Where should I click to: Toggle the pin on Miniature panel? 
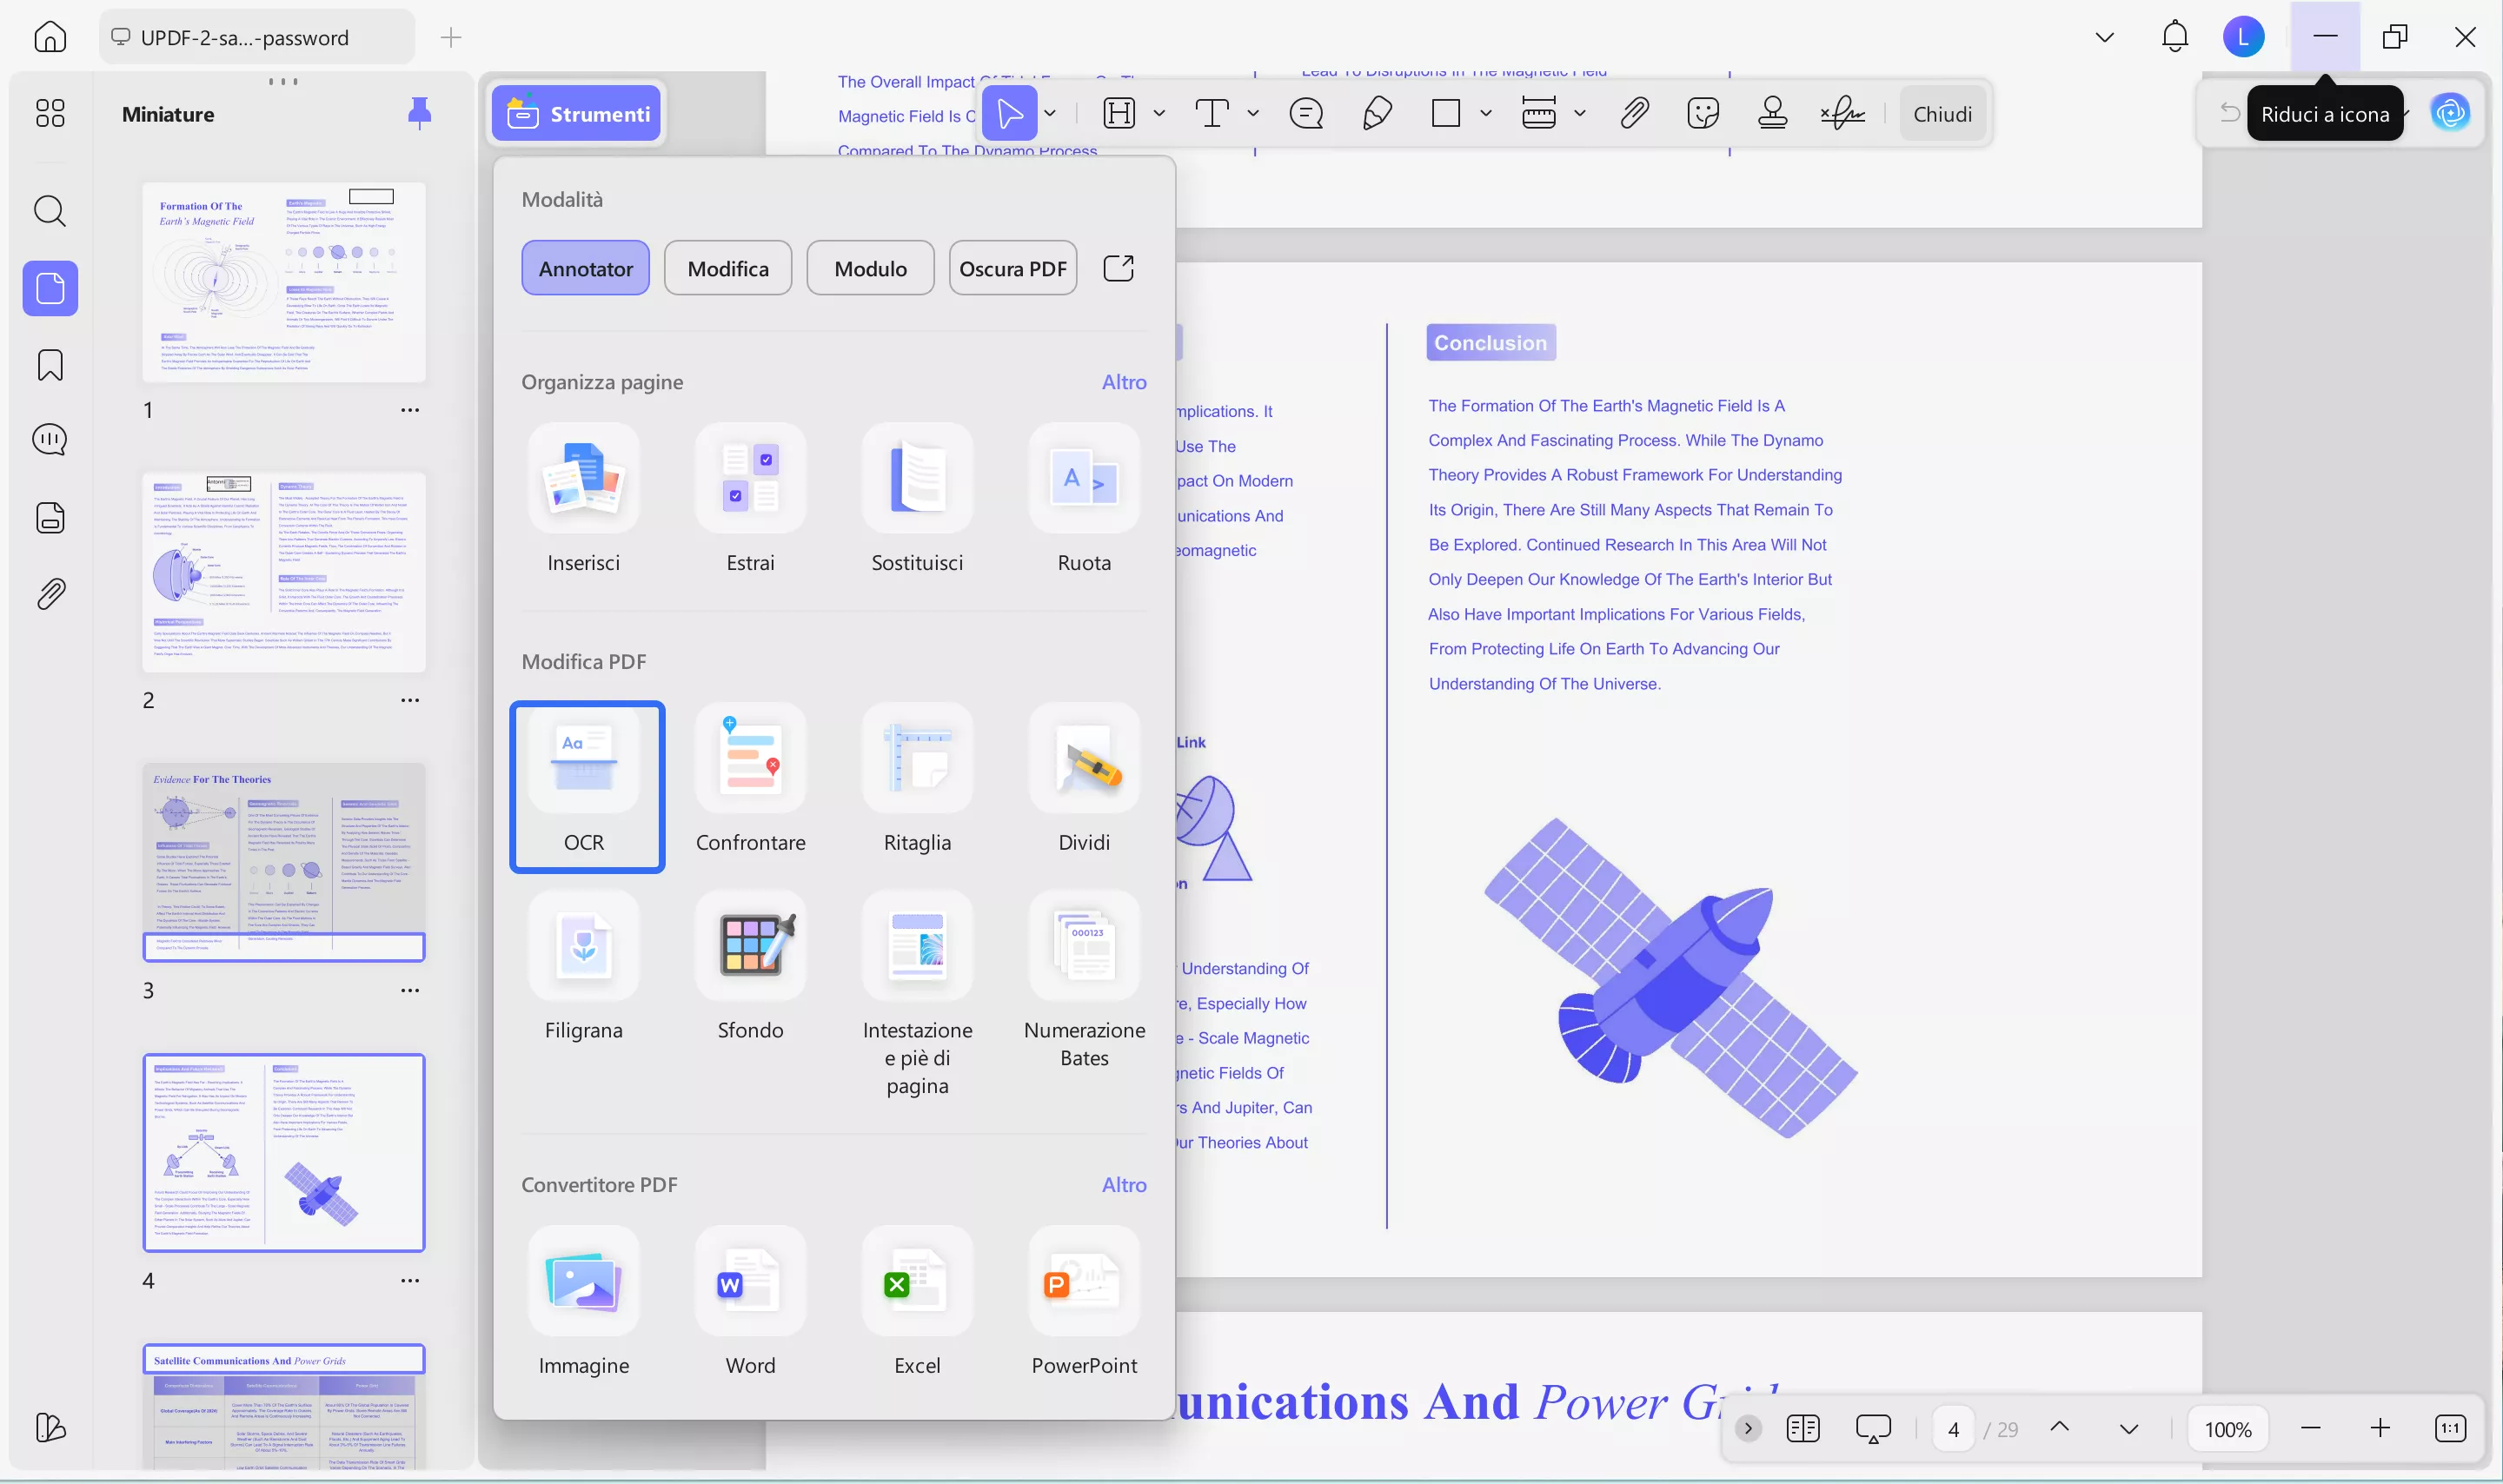click(419, 114)
